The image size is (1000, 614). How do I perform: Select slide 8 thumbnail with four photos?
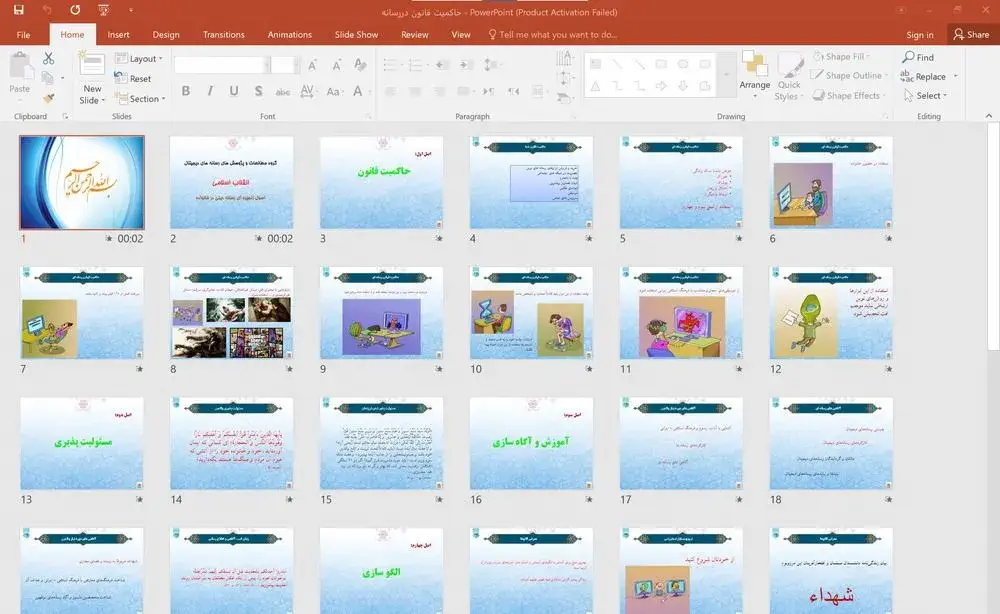pyautogui.click(x=231, y=313)
